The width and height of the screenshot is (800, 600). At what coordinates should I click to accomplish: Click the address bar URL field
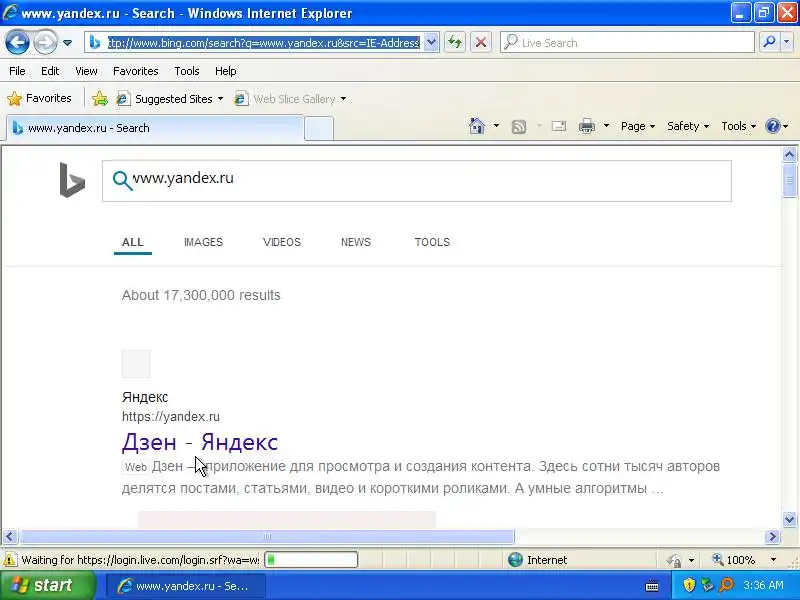[x=263, y=43]
